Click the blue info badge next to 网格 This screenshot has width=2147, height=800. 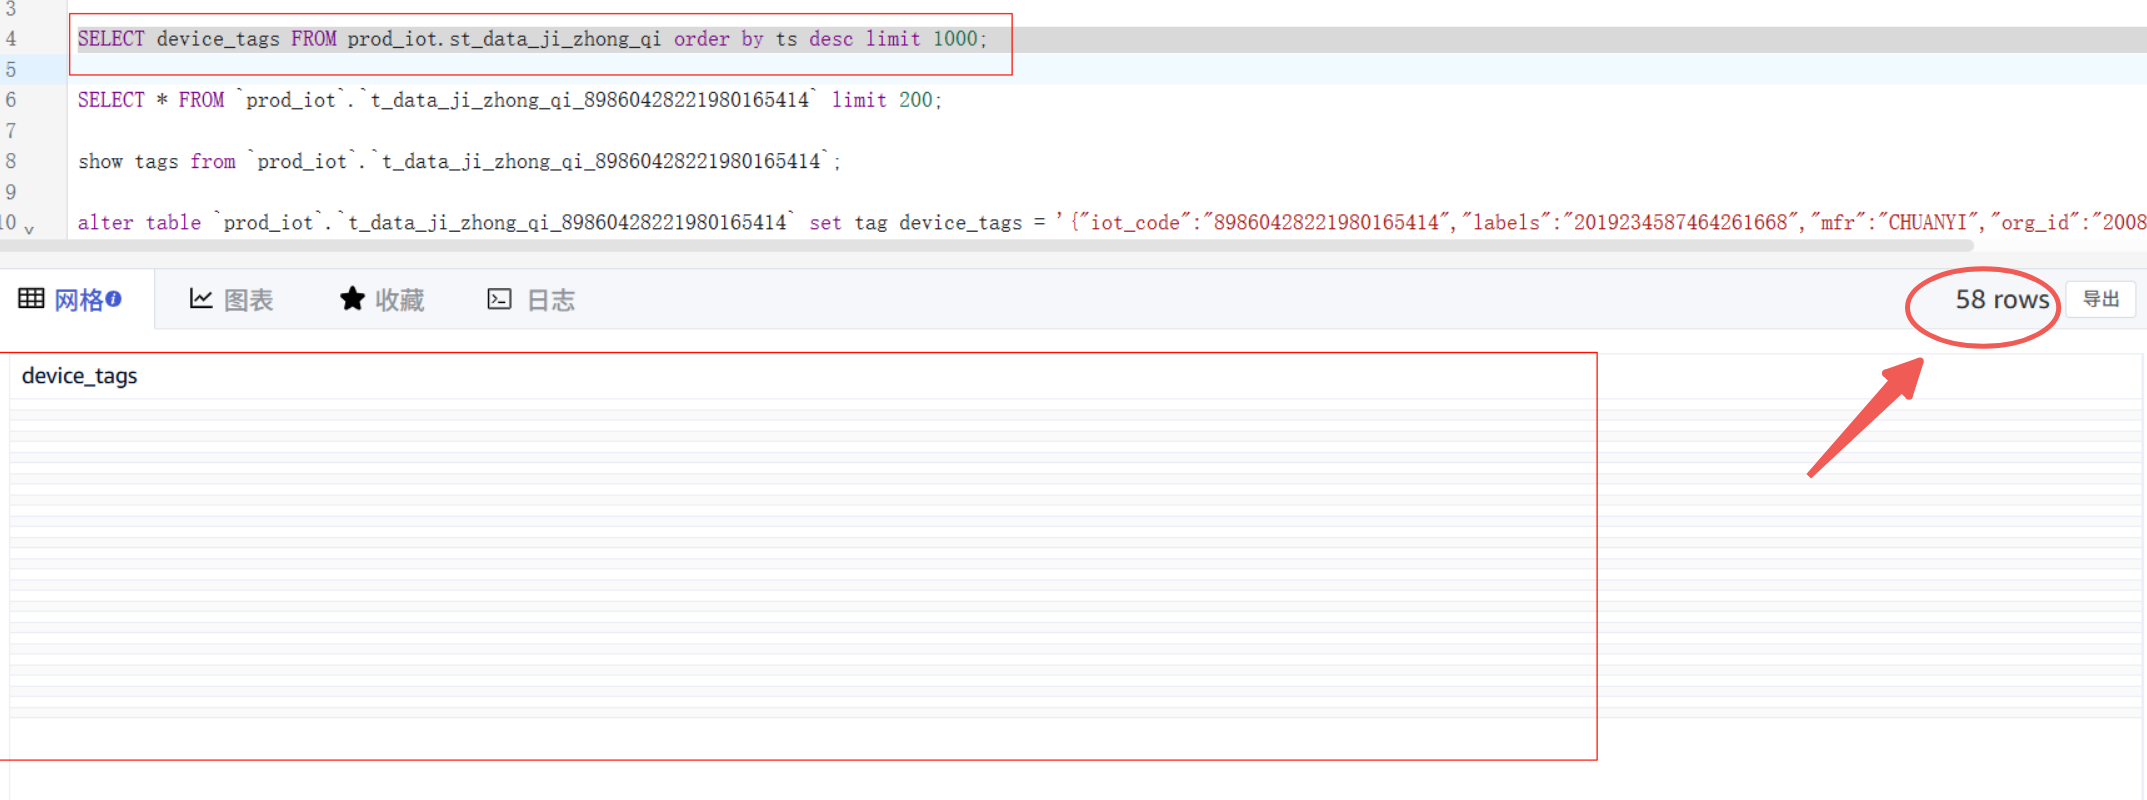(114, 299)
